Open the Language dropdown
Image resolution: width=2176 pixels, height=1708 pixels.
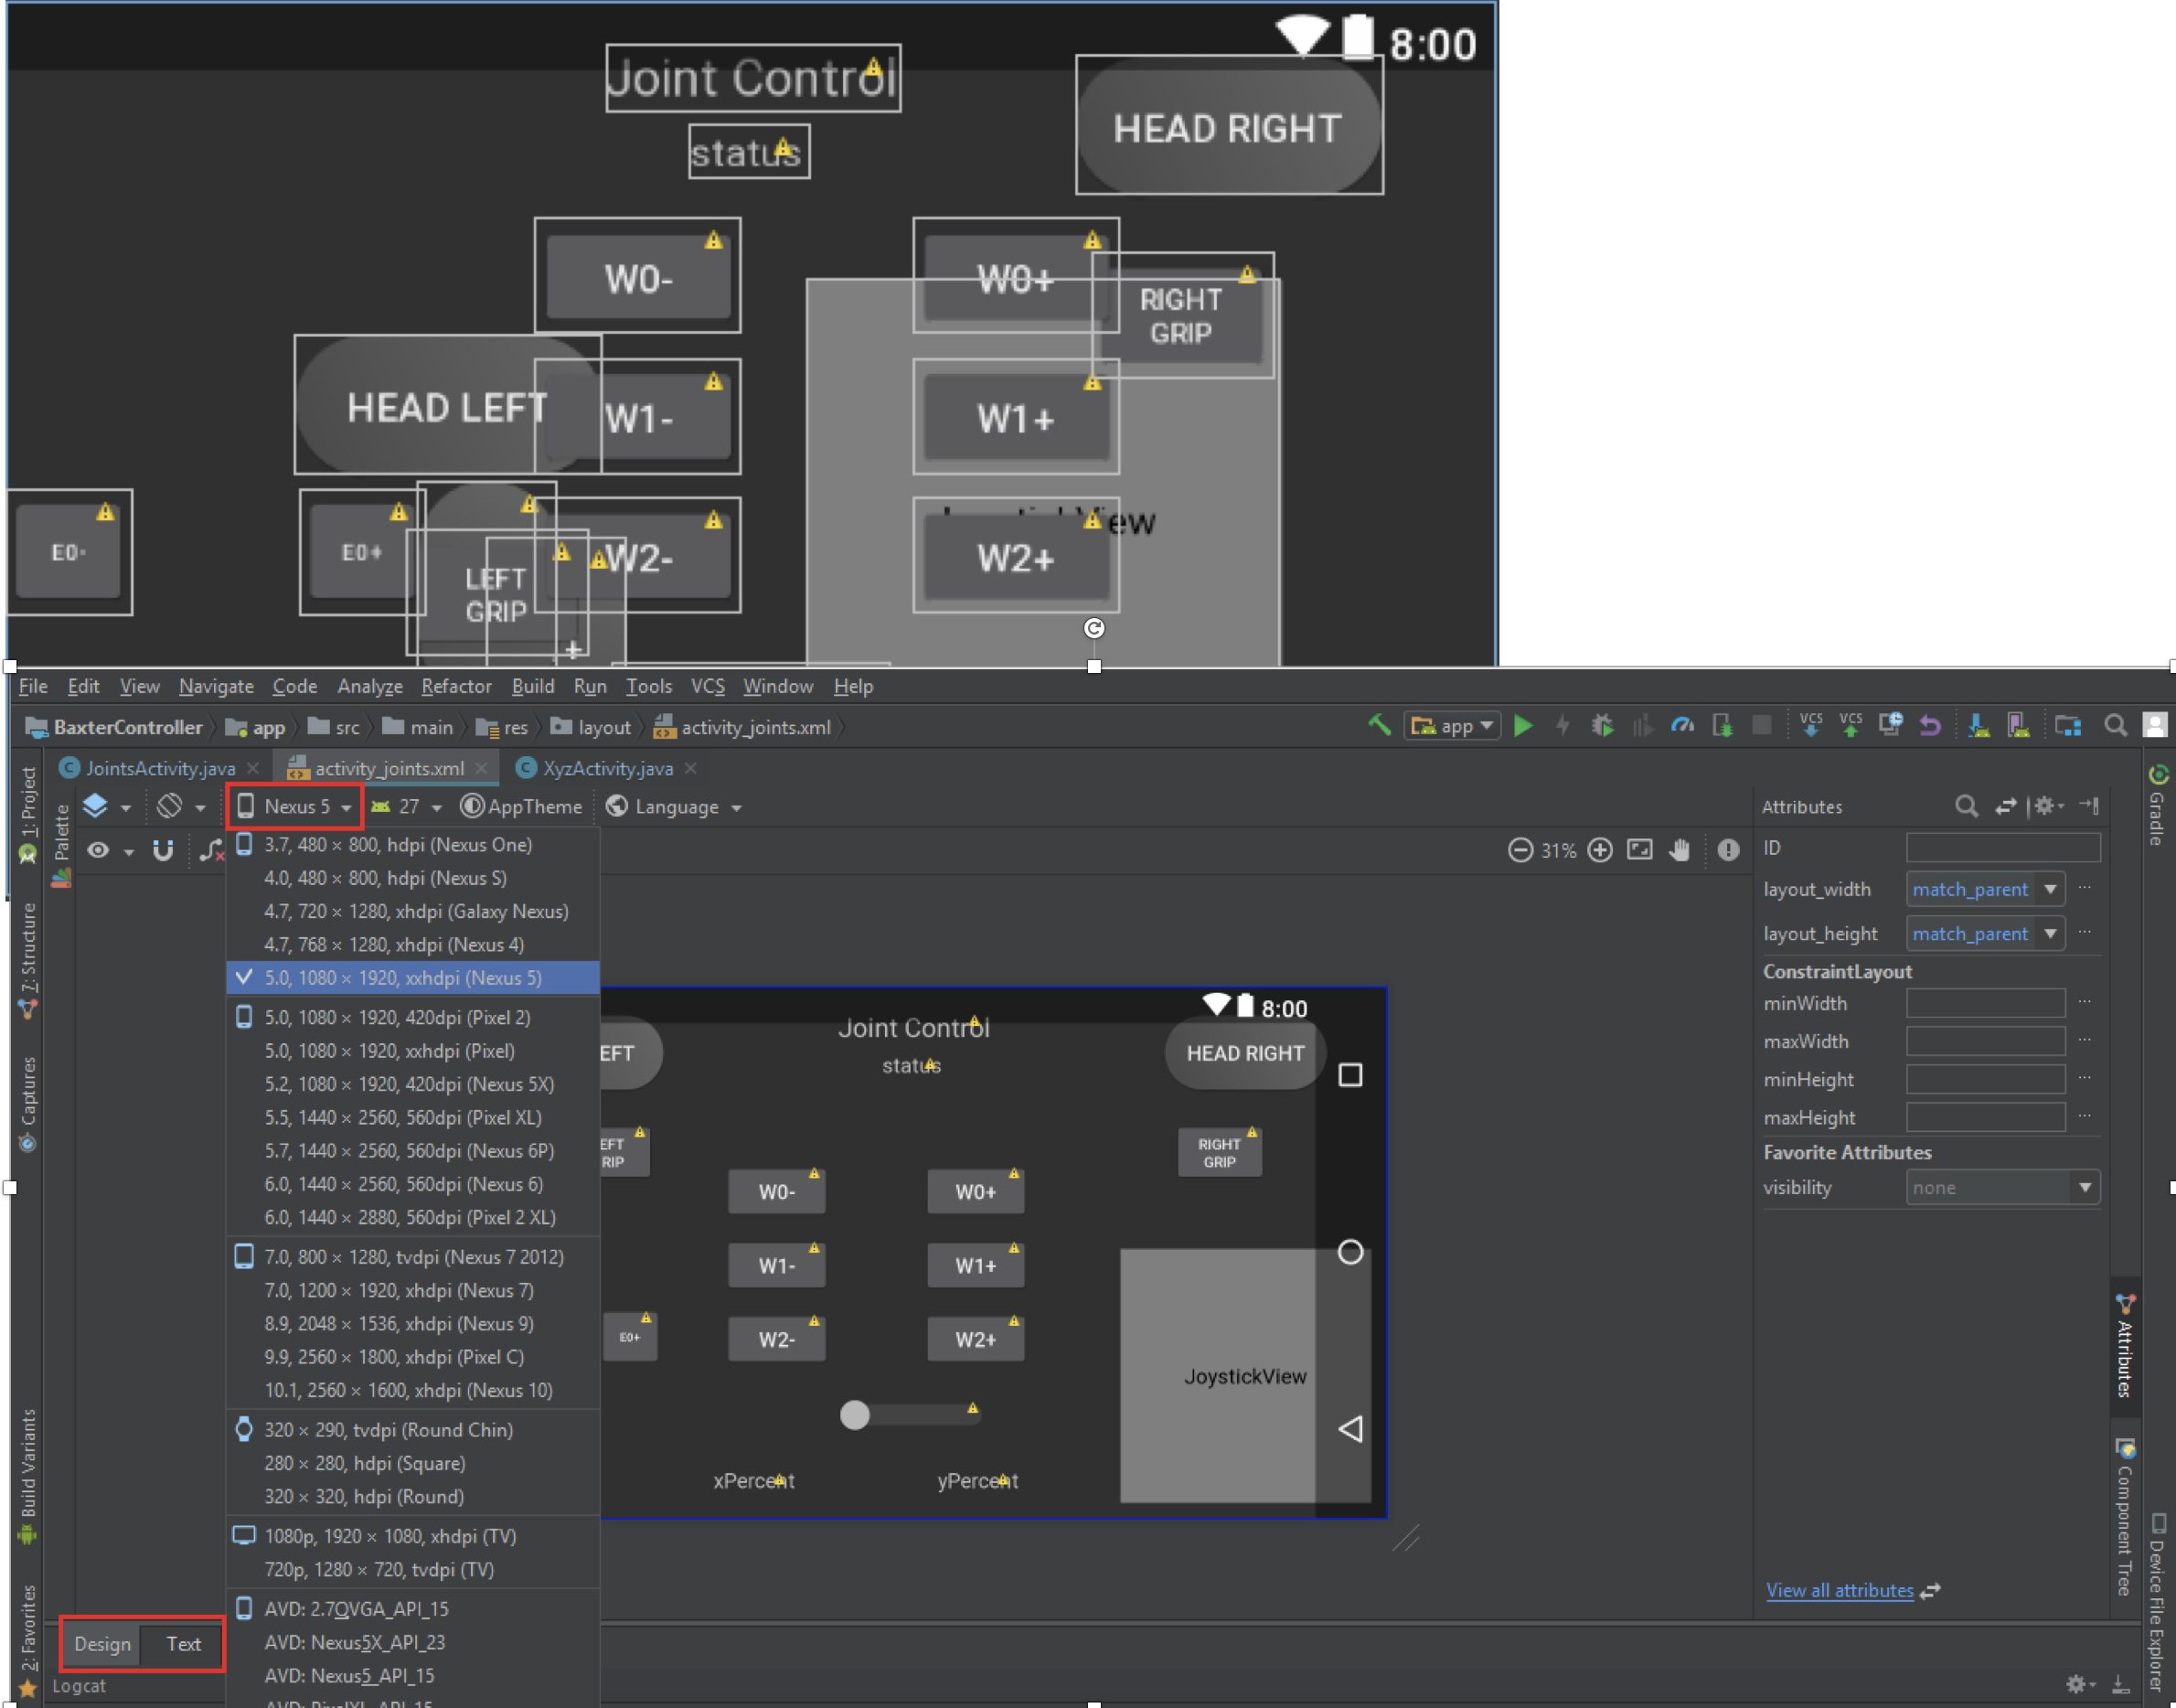click(x=675, y=806)
